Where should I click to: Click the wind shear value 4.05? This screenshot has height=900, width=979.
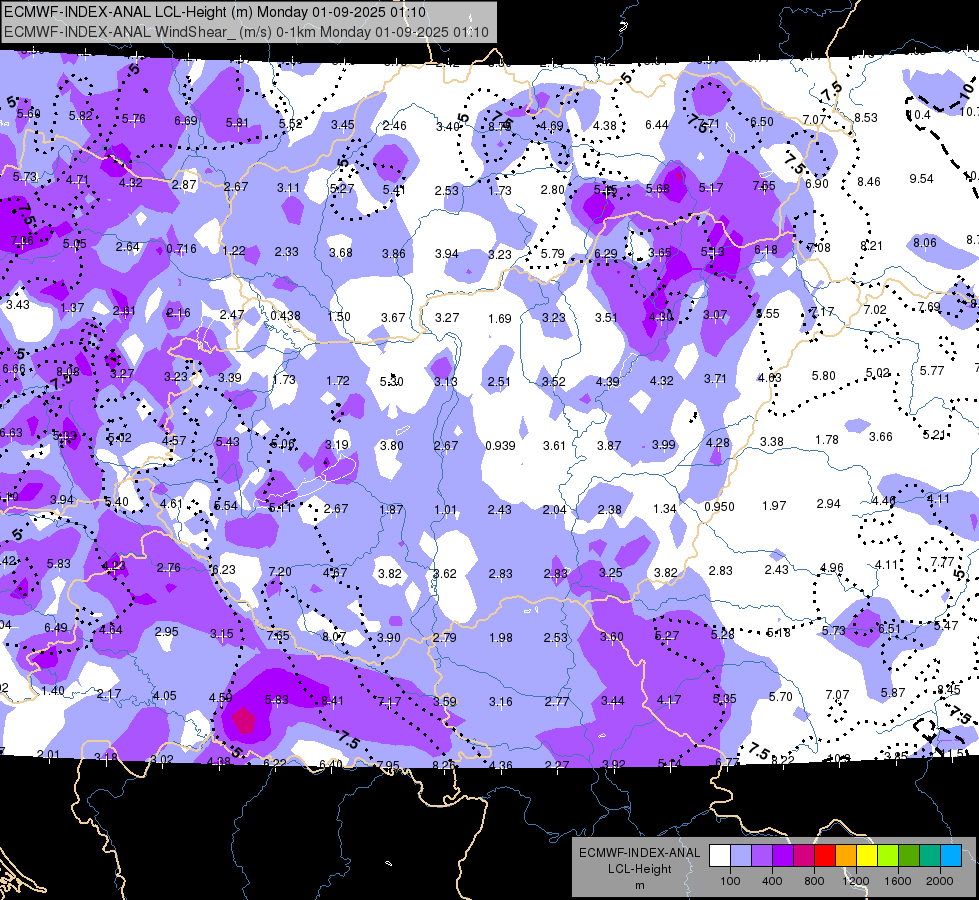(165, 695)
